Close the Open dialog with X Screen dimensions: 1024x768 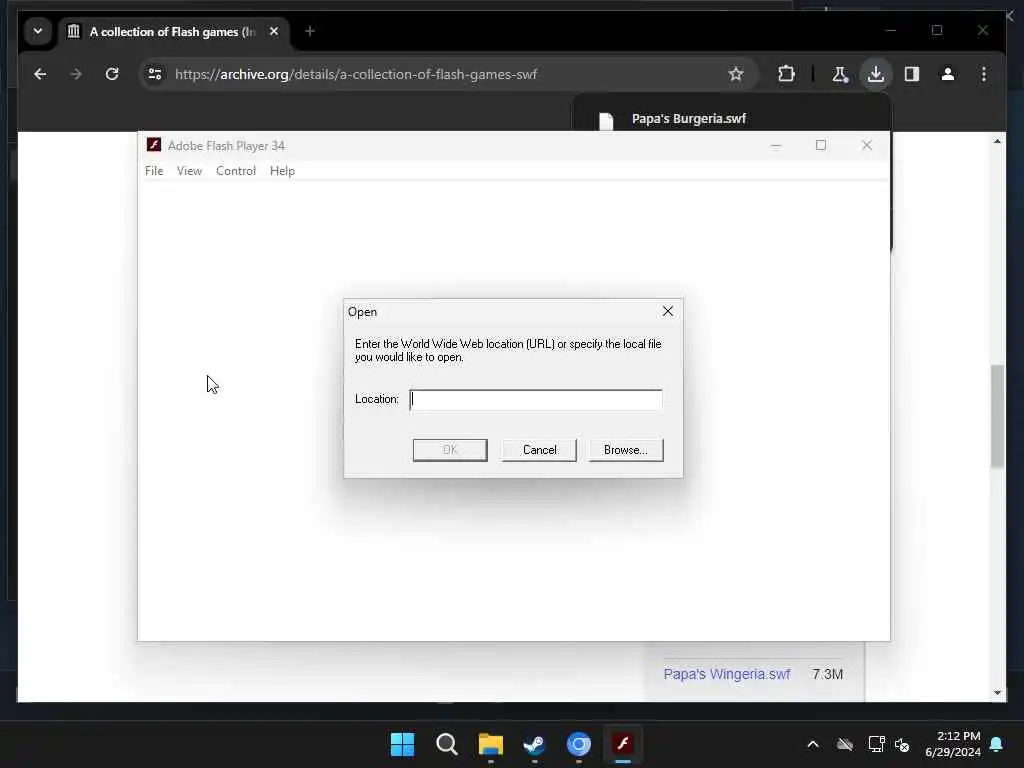667,312
